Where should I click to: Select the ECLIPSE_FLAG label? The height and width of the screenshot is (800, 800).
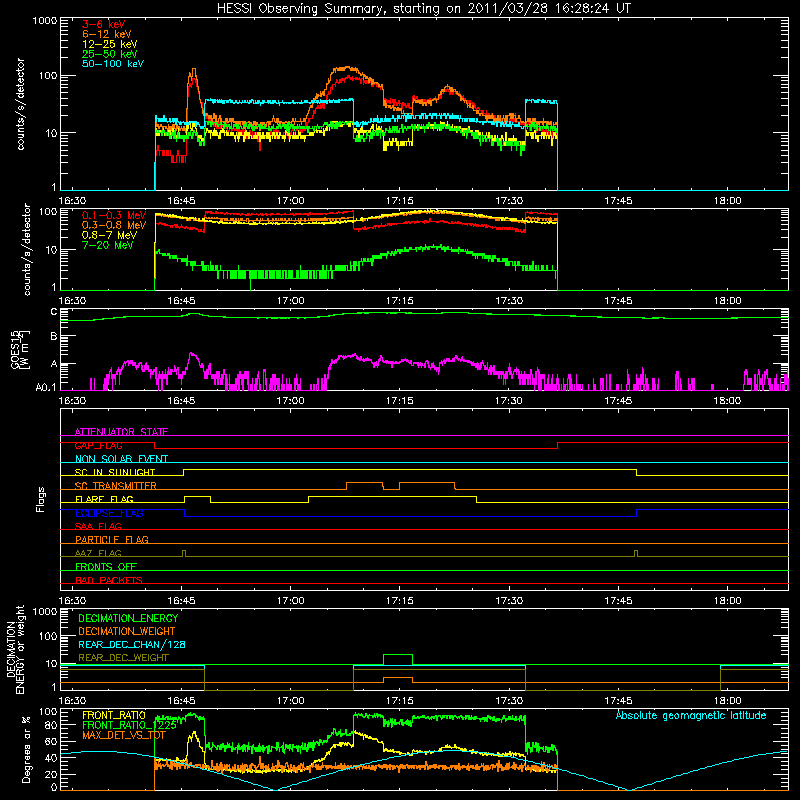[109, 513]
